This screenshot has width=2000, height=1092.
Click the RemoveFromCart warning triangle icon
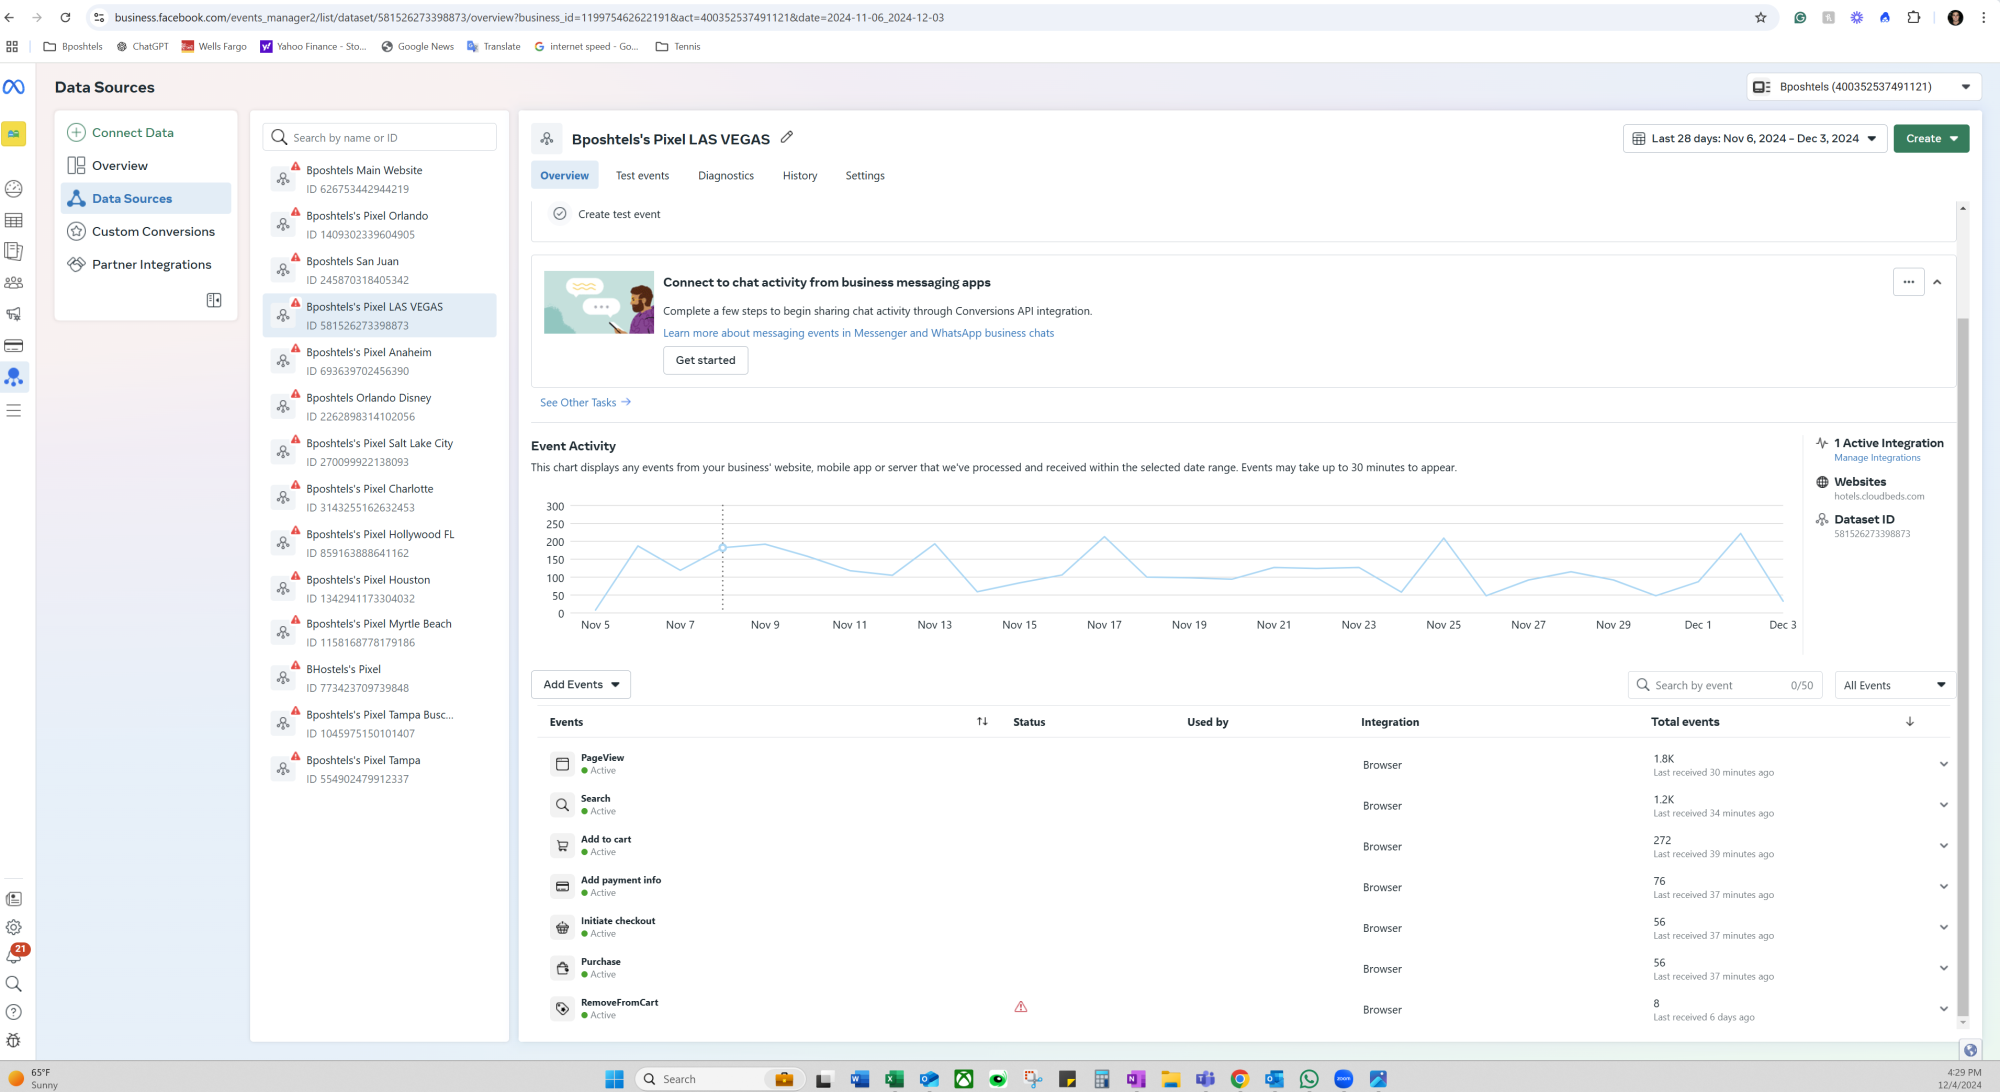(x=1021, y=1007)
